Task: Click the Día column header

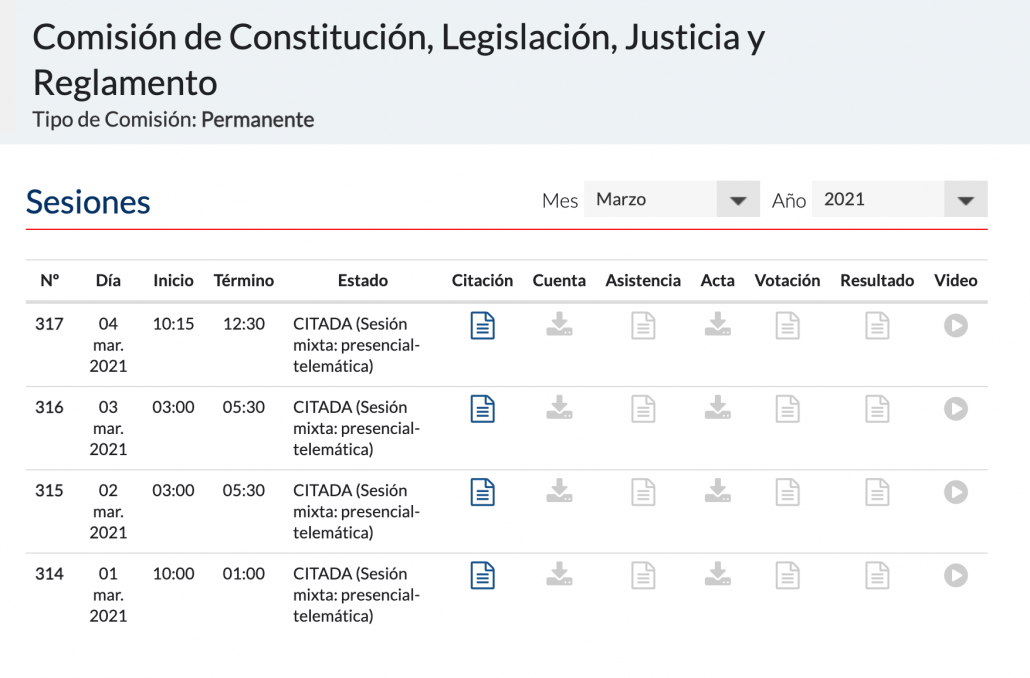Action: (108, 280)
